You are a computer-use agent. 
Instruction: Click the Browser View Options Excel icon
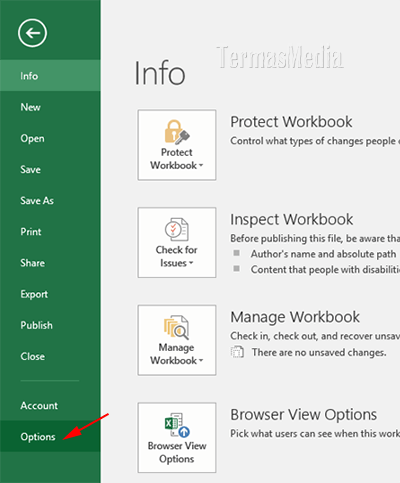[177, 425]
